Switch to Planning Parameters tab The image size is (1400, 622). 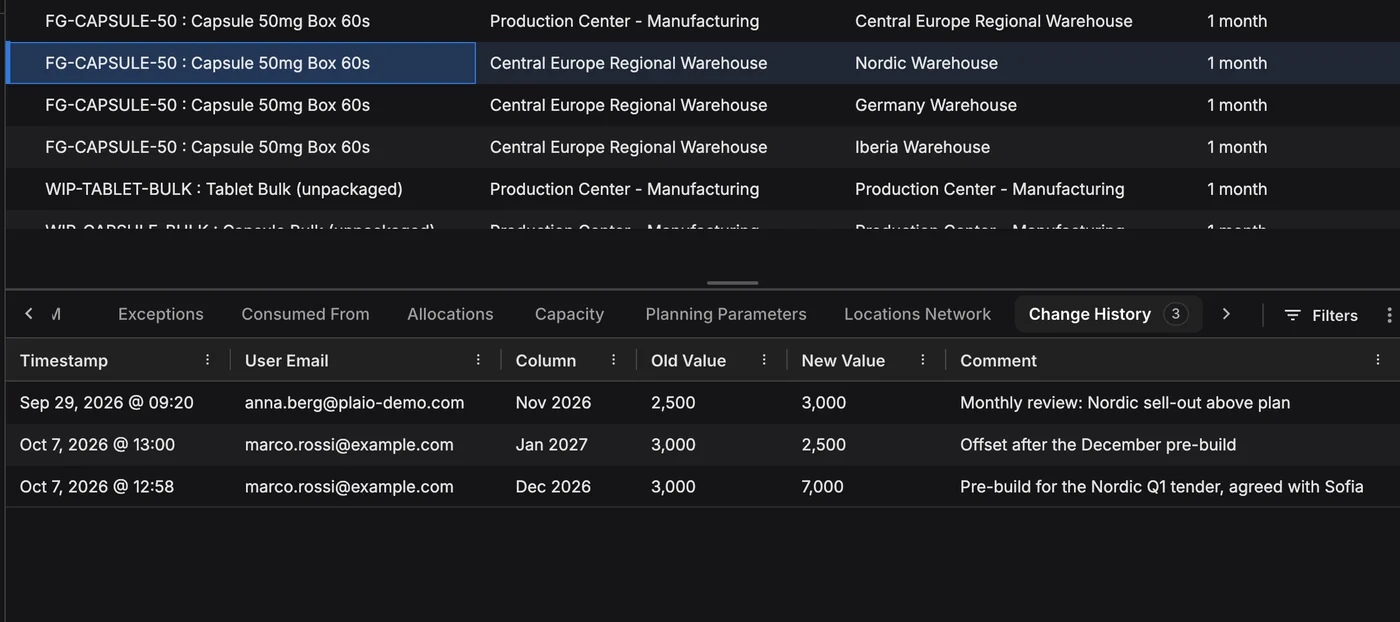[x=726, y=314]
